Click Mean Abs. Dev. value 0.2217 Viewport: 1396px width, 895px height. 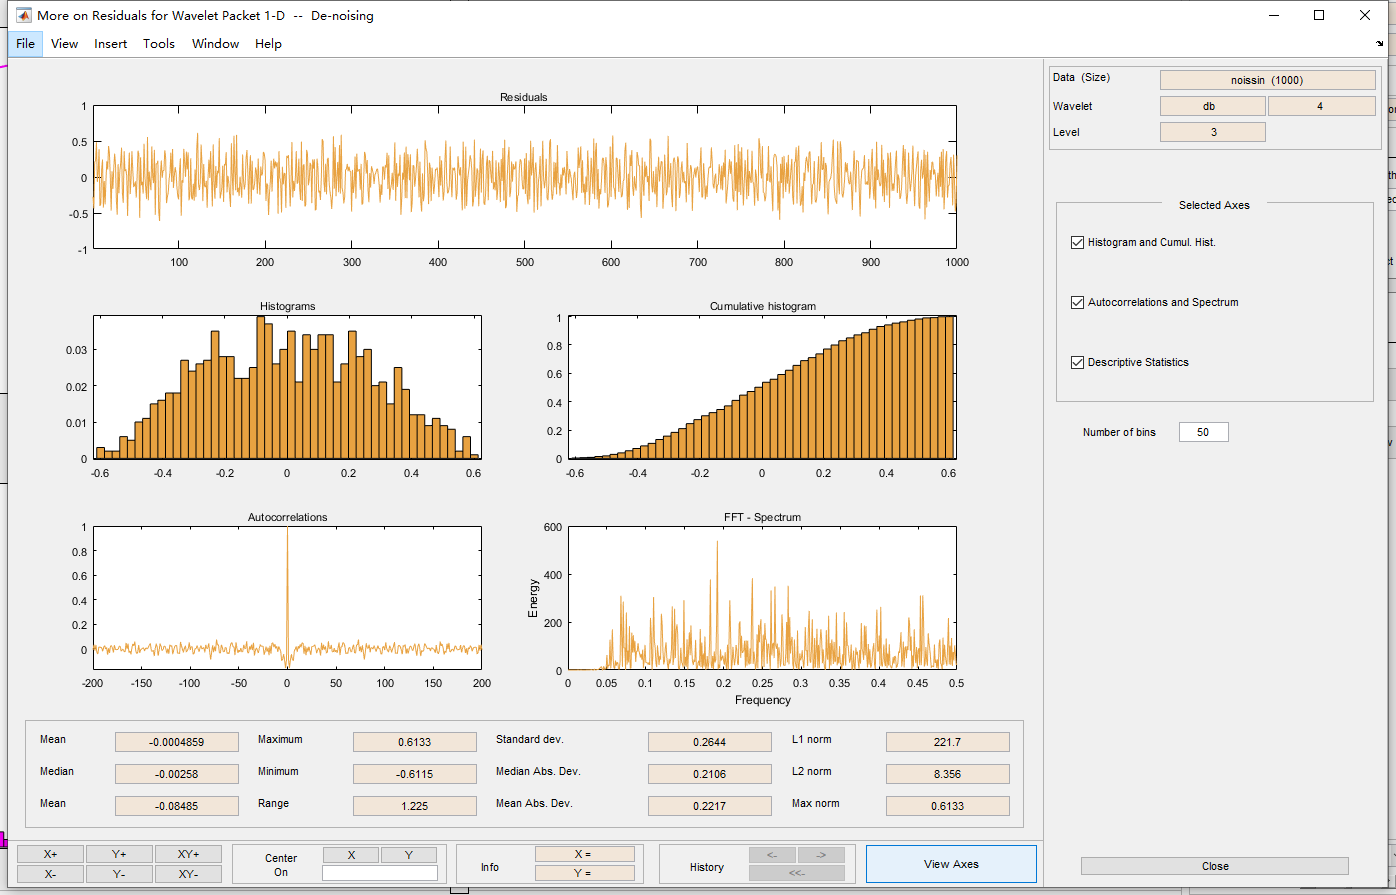click(x=710, y=806)
